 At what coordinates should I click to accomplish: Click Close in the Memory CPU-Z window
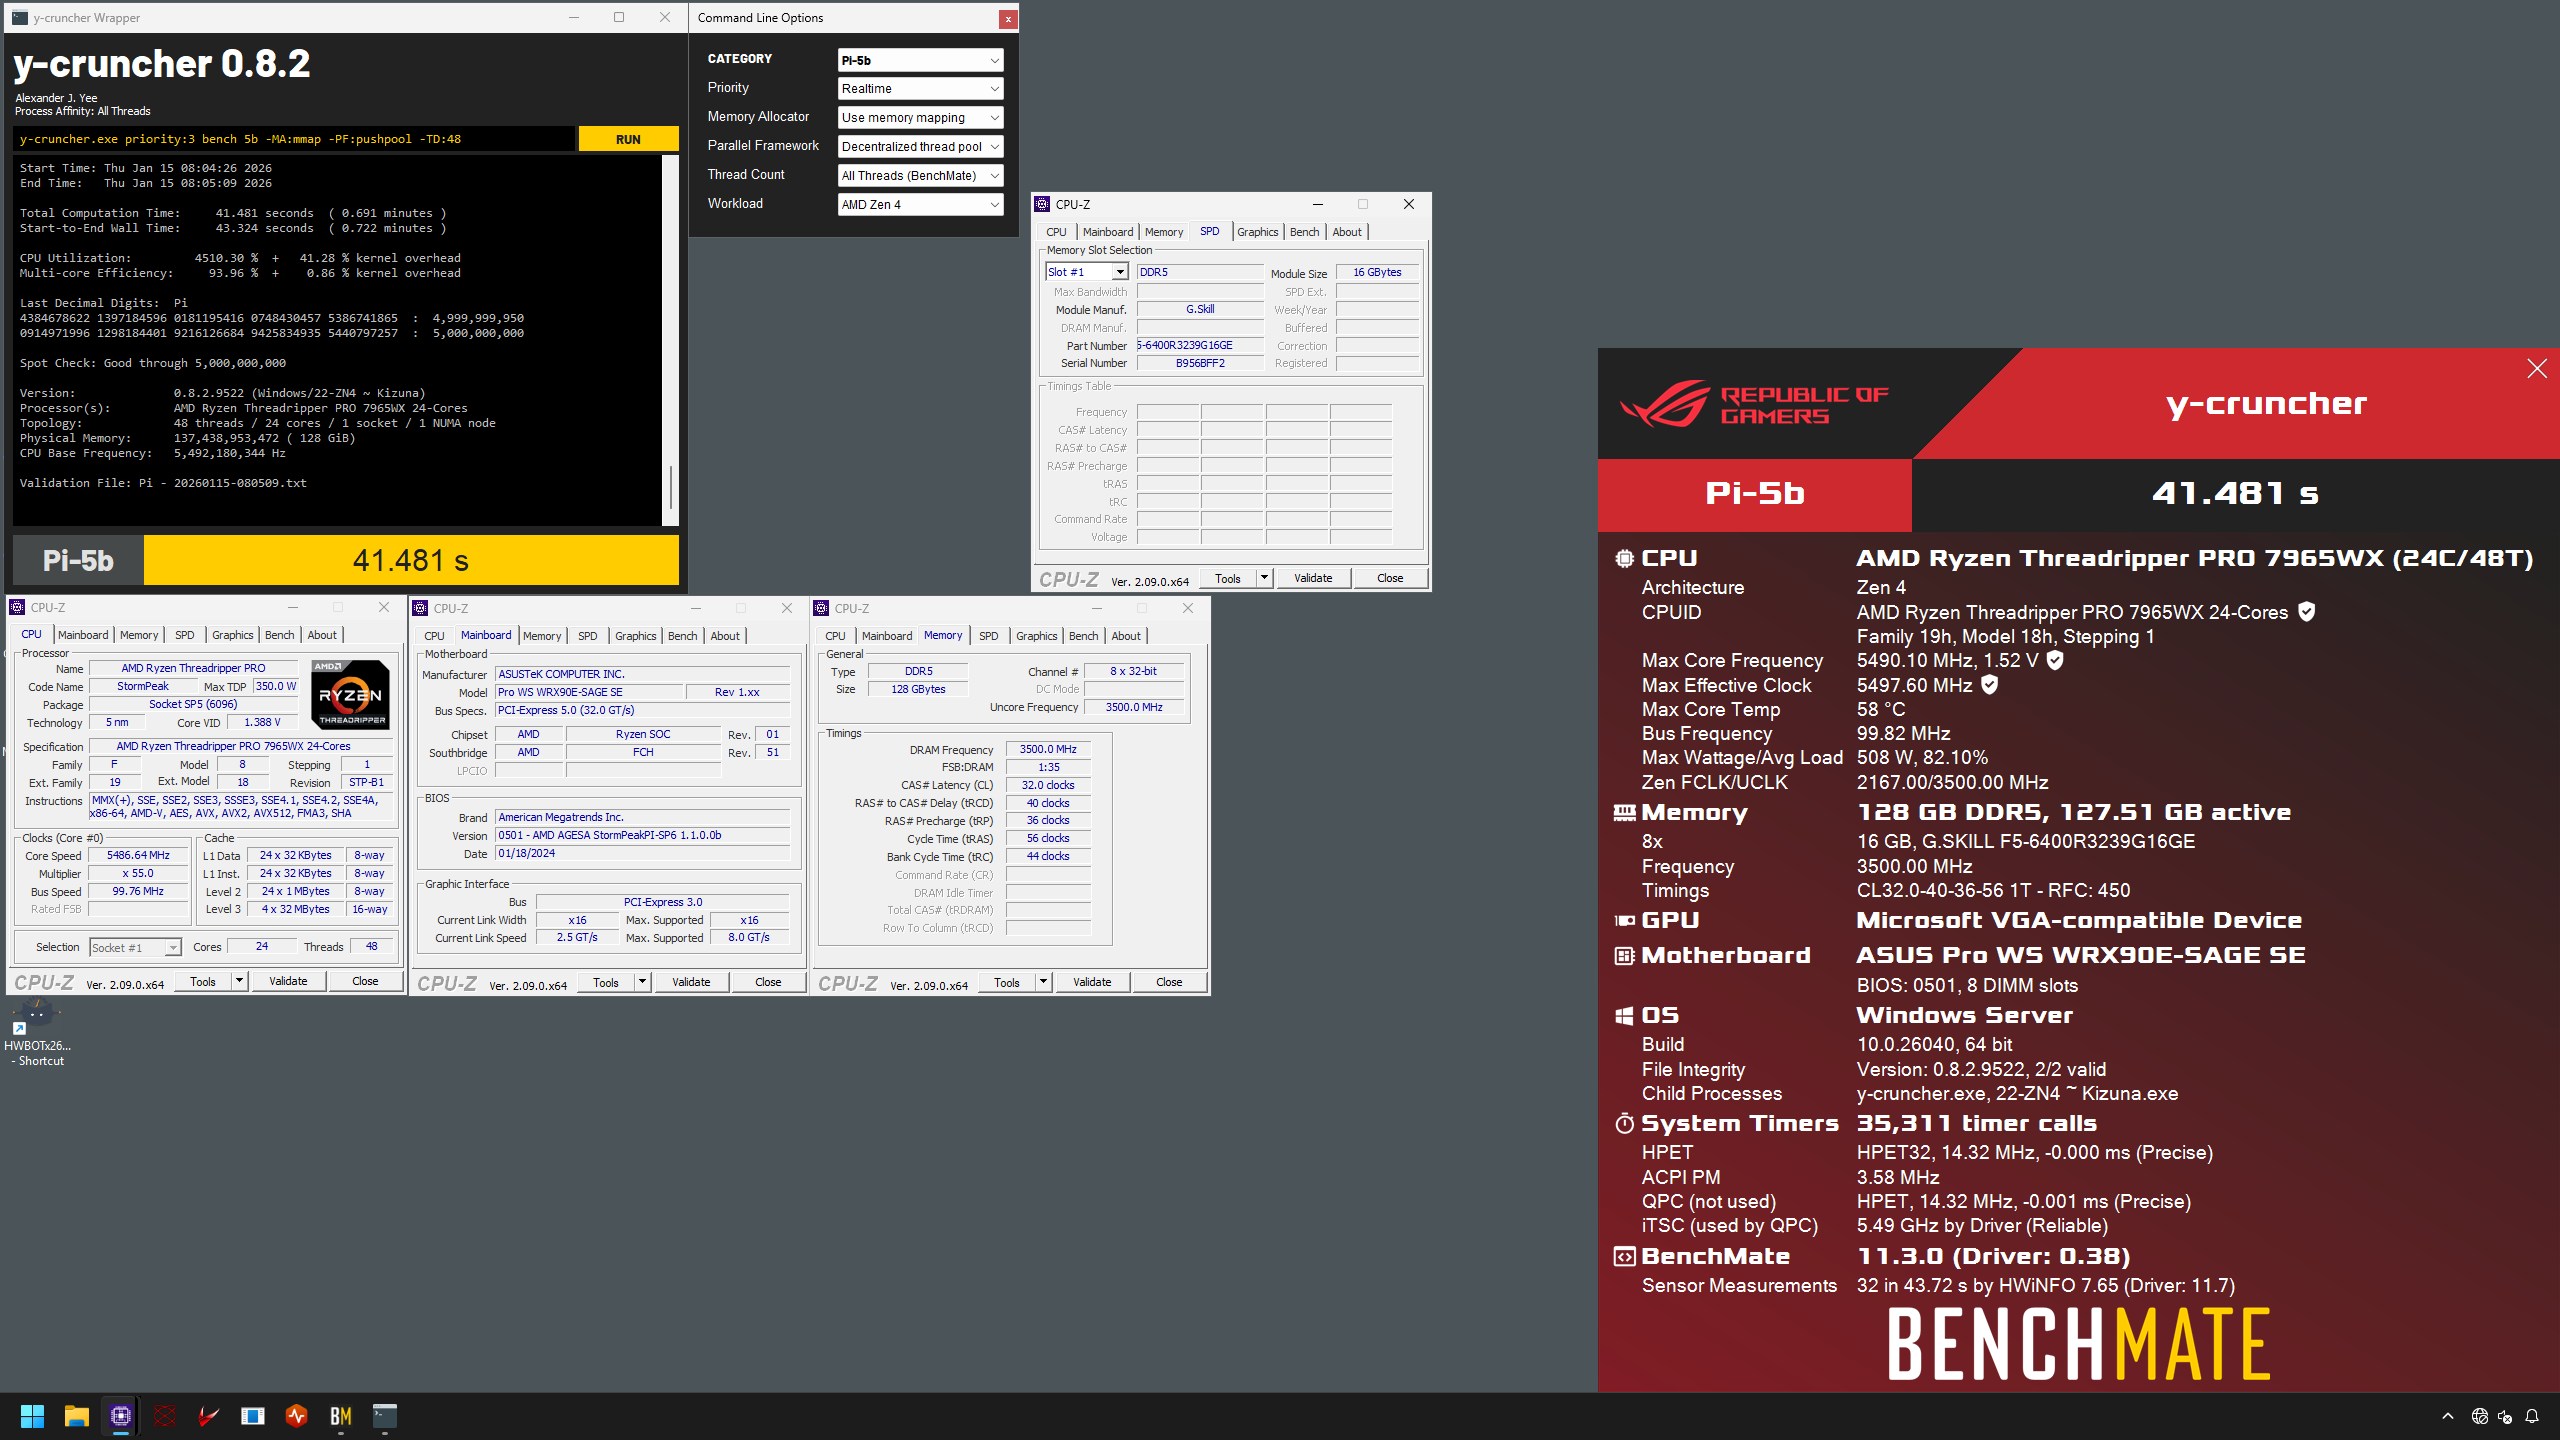click(1169, 982)
